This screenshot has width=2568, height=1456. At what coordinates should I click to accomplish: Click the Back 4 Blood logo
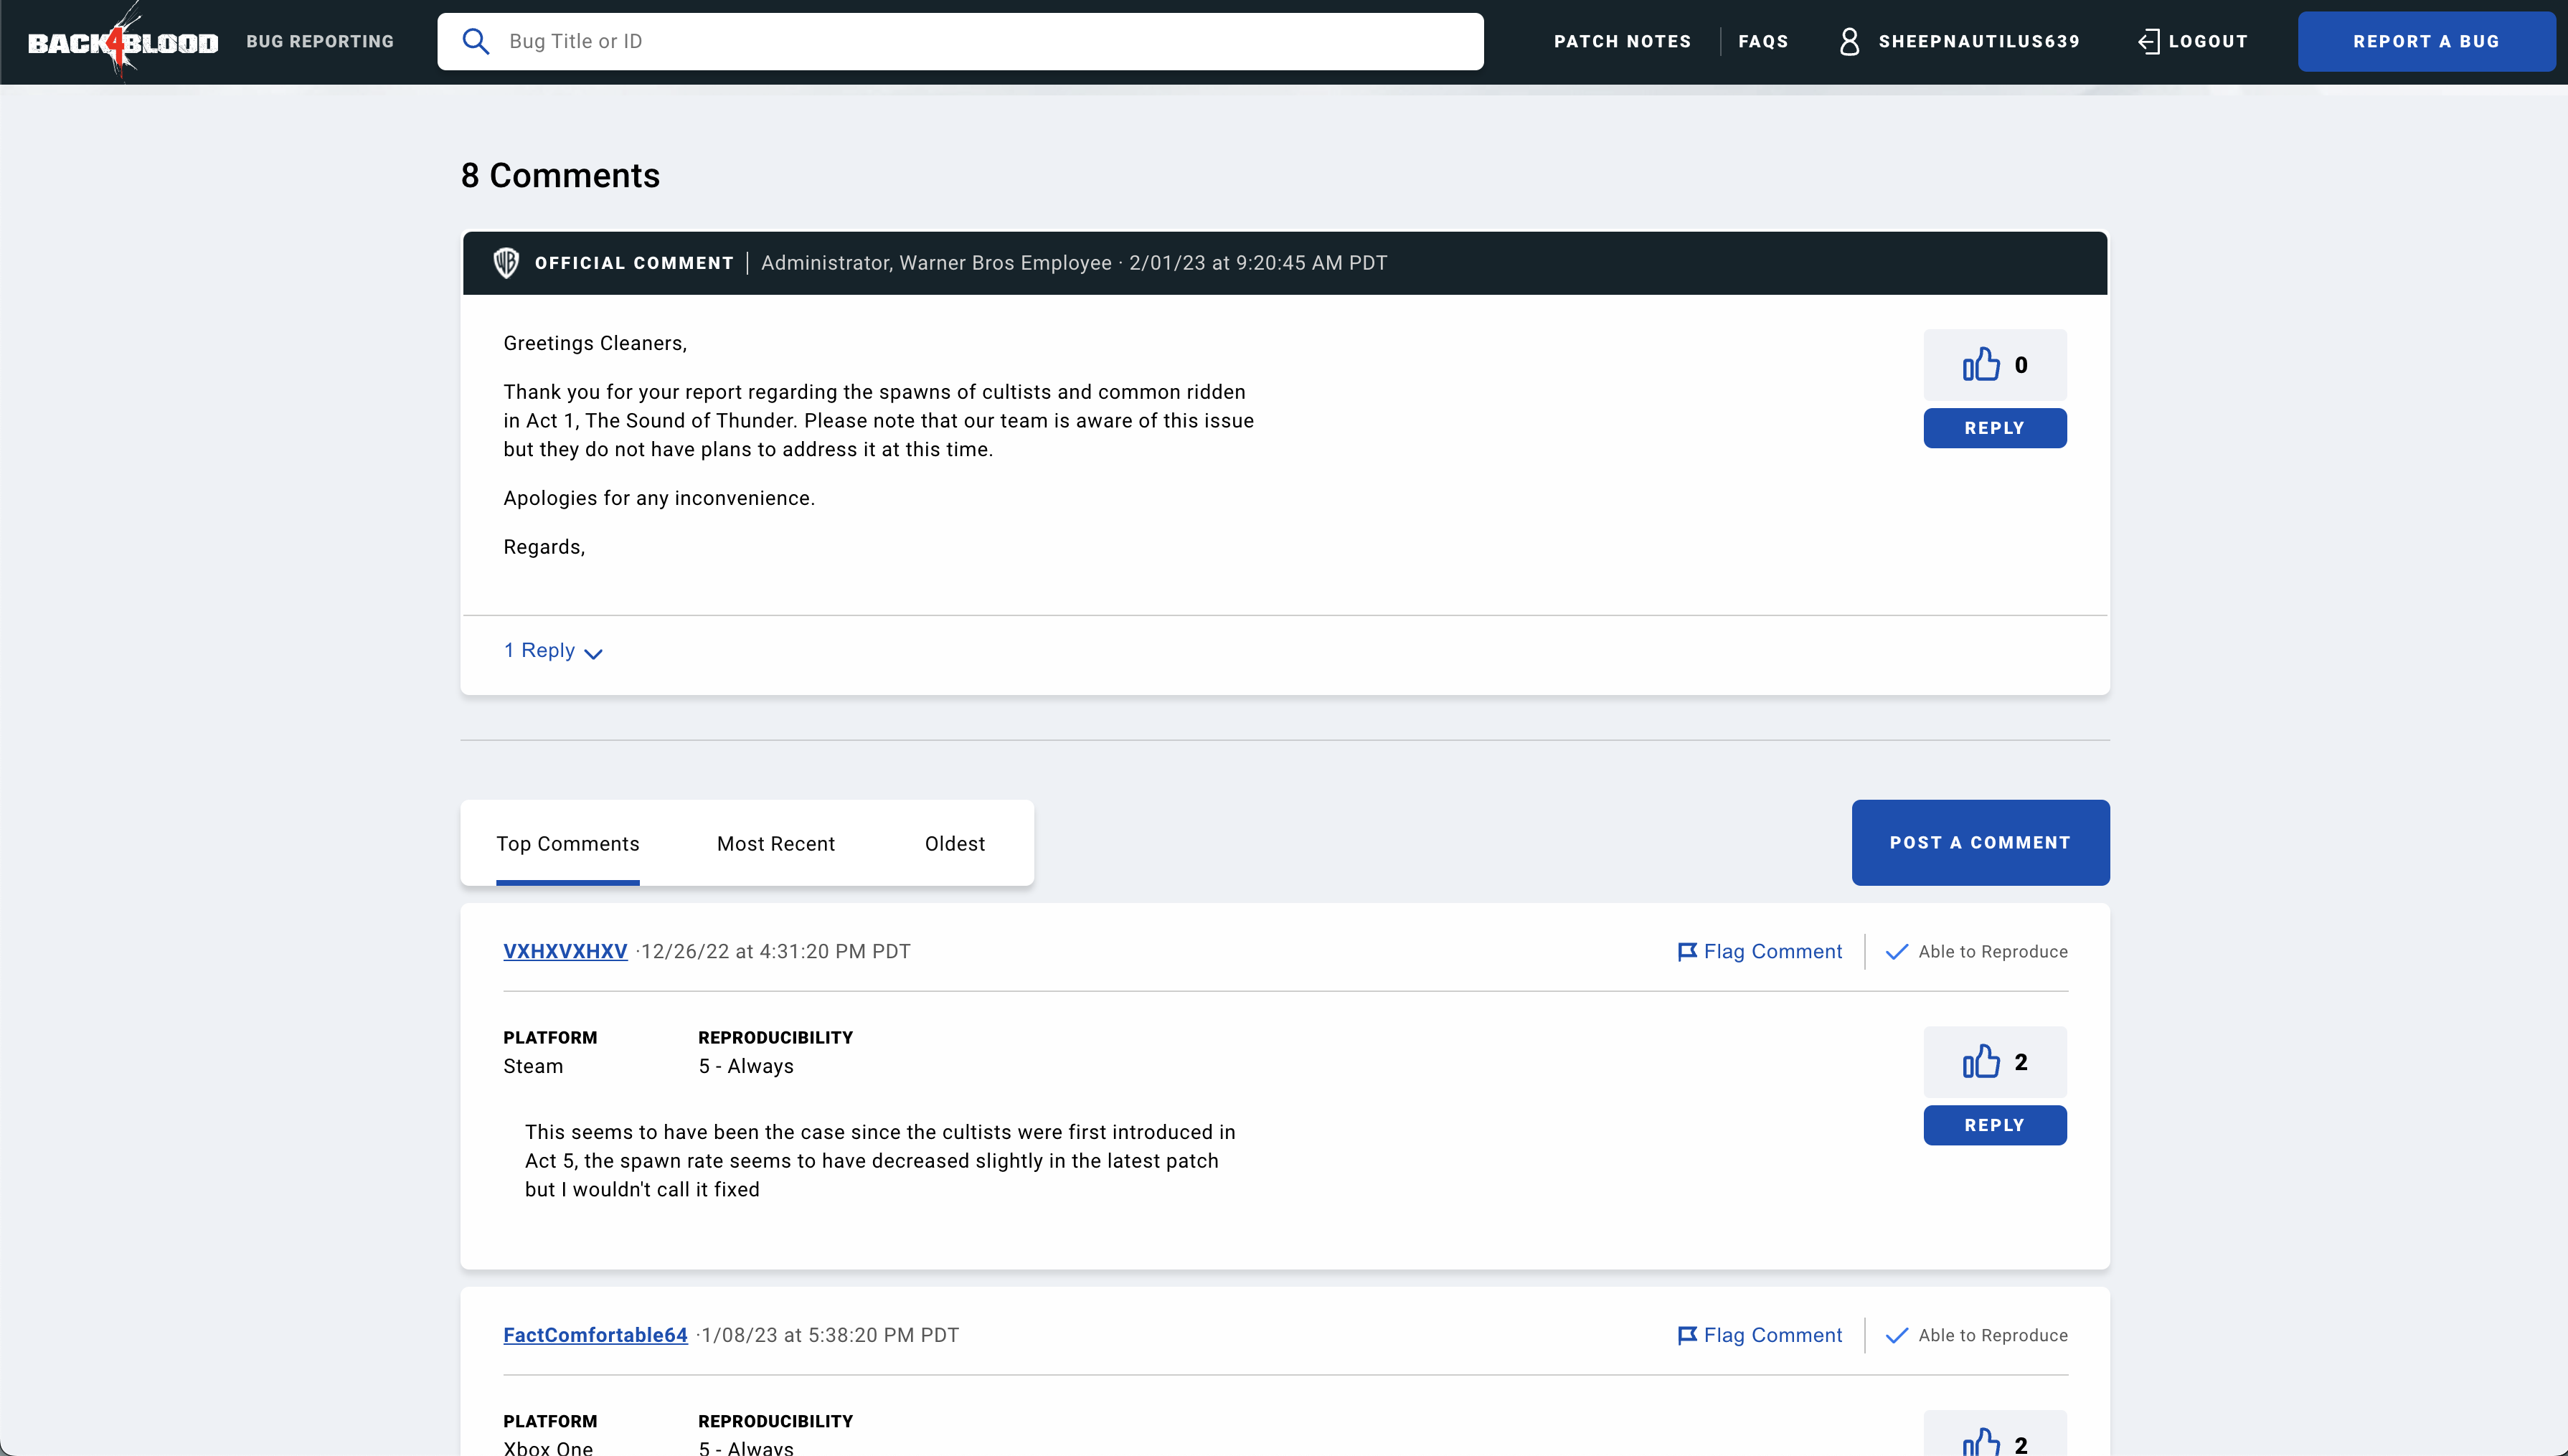122,41
